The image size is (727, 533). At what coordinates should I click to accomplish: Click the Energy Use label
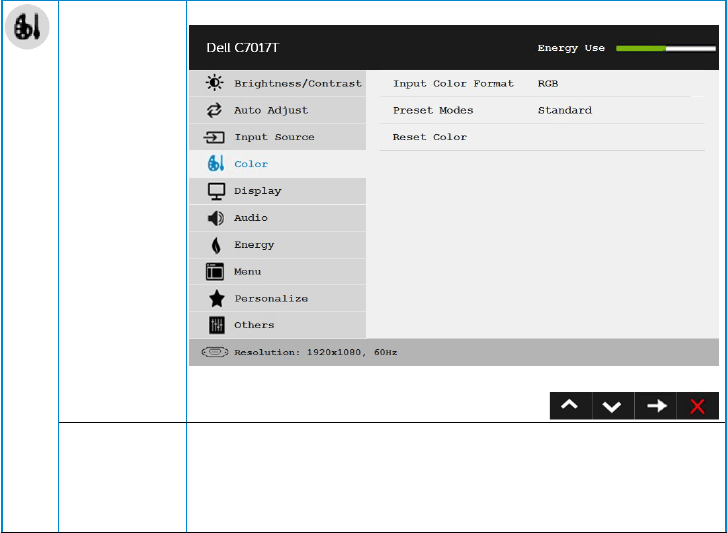(571, 48)
